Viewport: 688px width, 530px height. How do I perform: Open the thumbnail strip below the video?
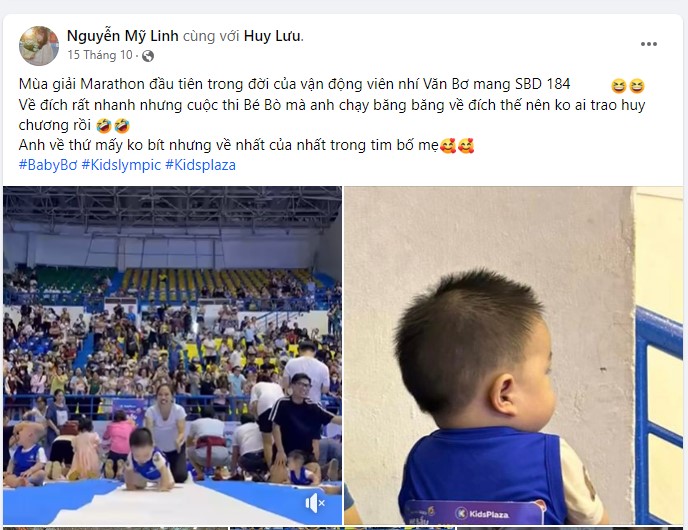click(x=343, y=528)
